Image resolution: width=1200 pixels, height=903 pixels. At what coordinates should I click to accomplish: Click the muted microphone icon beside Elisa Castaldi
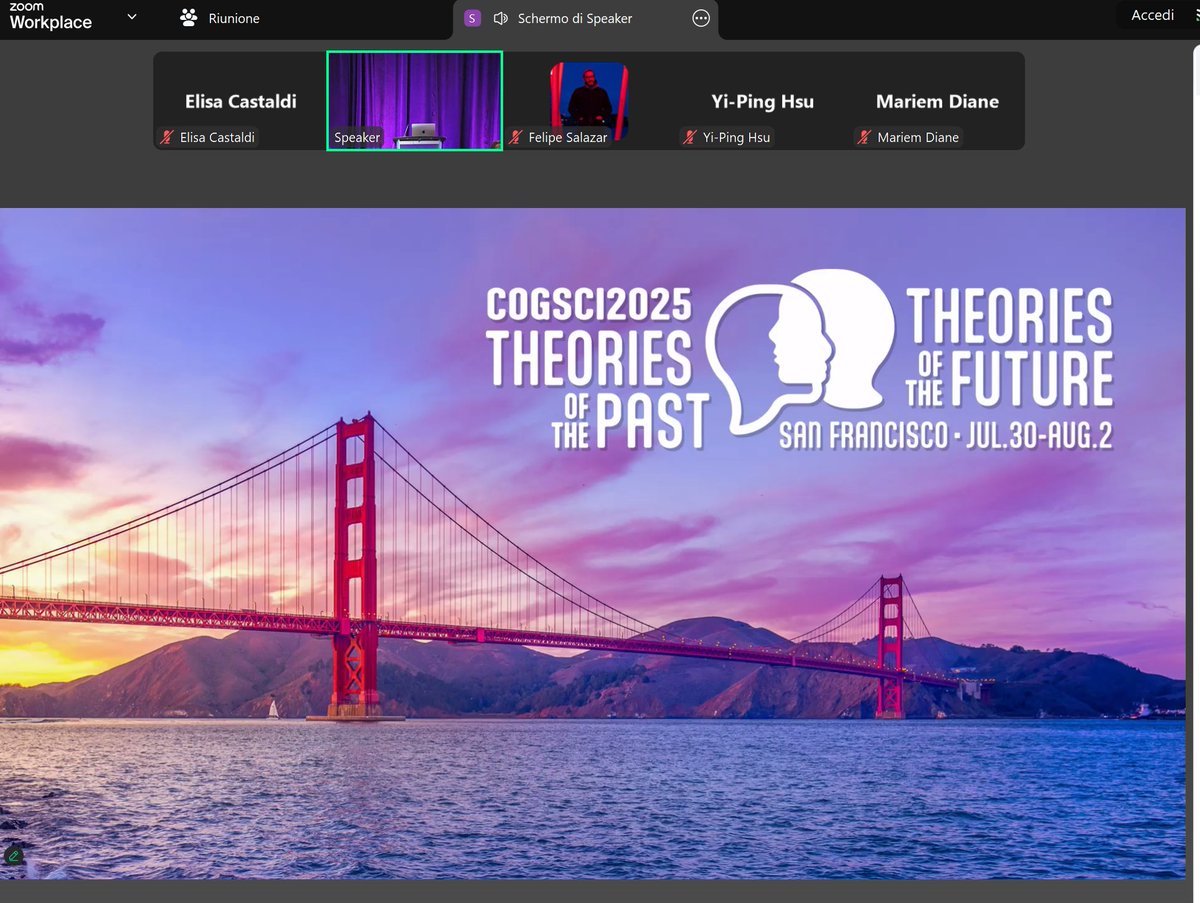tap(166, 138)
